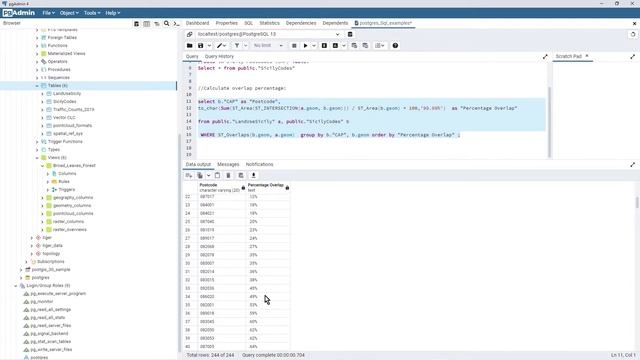Open the PSQL terminal icon
This screenshot has height=360, width=640.
point(176,24)
